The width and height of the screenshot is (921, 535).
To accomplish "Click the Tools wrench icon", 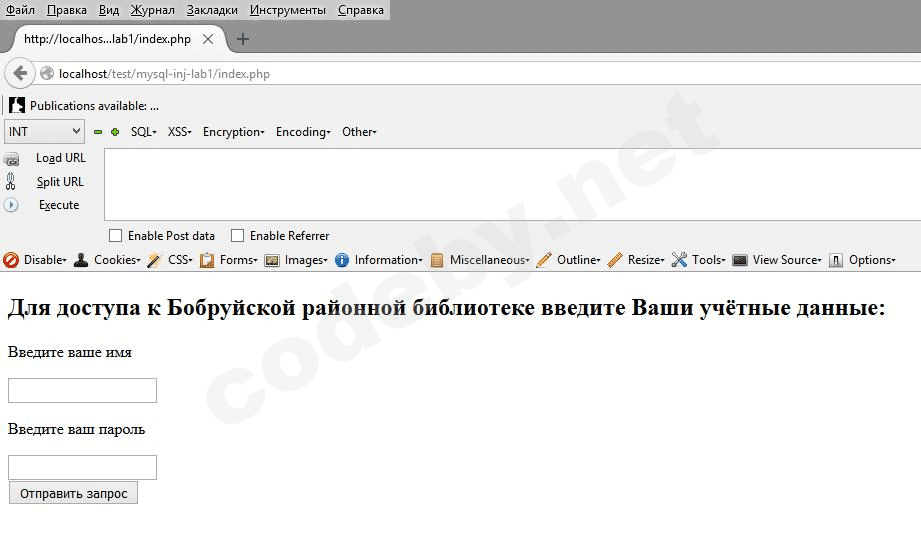I will 679,260.
